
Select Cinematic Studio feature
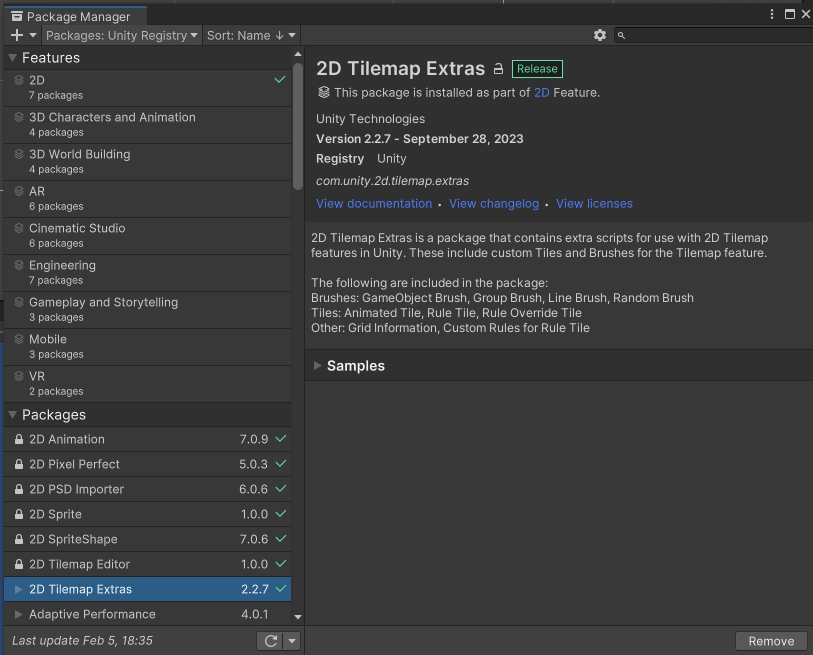(147, 236)
